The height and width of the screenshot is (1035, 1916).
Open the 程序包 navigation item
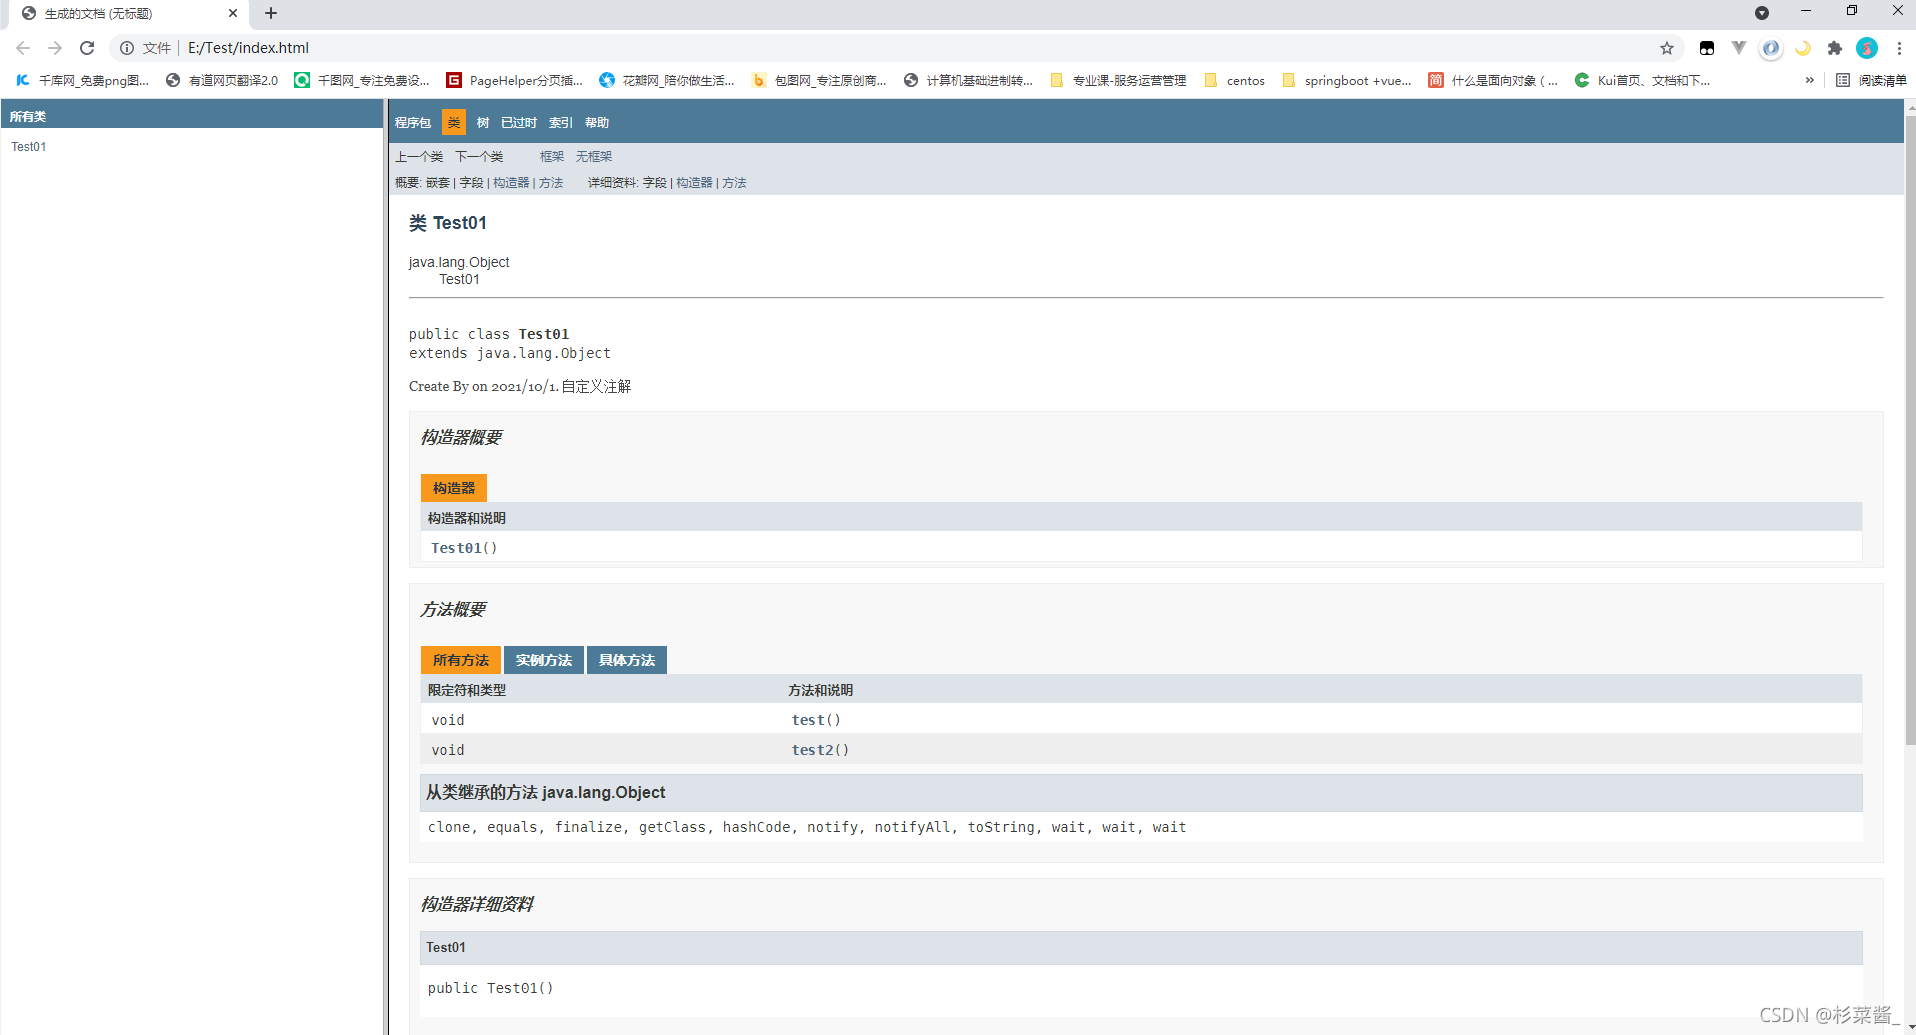(x=412, y=123)
